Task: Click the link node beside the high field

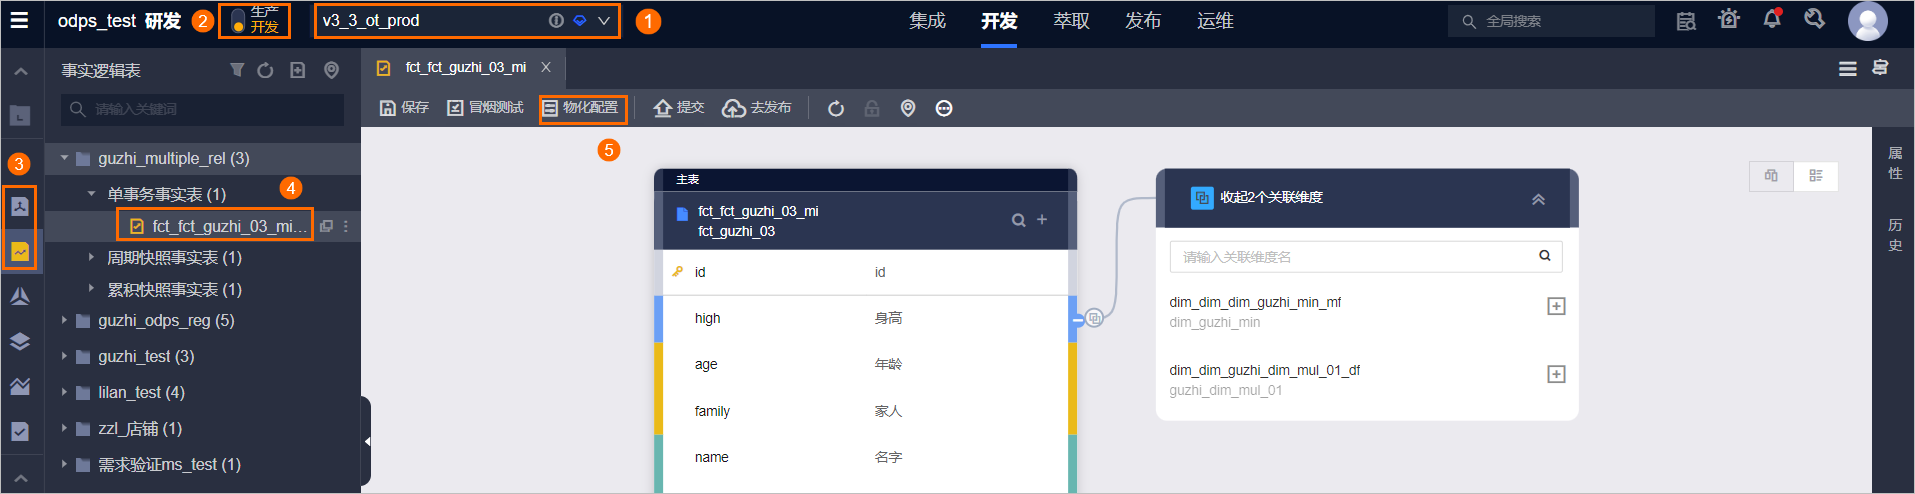Action: 1094,318
